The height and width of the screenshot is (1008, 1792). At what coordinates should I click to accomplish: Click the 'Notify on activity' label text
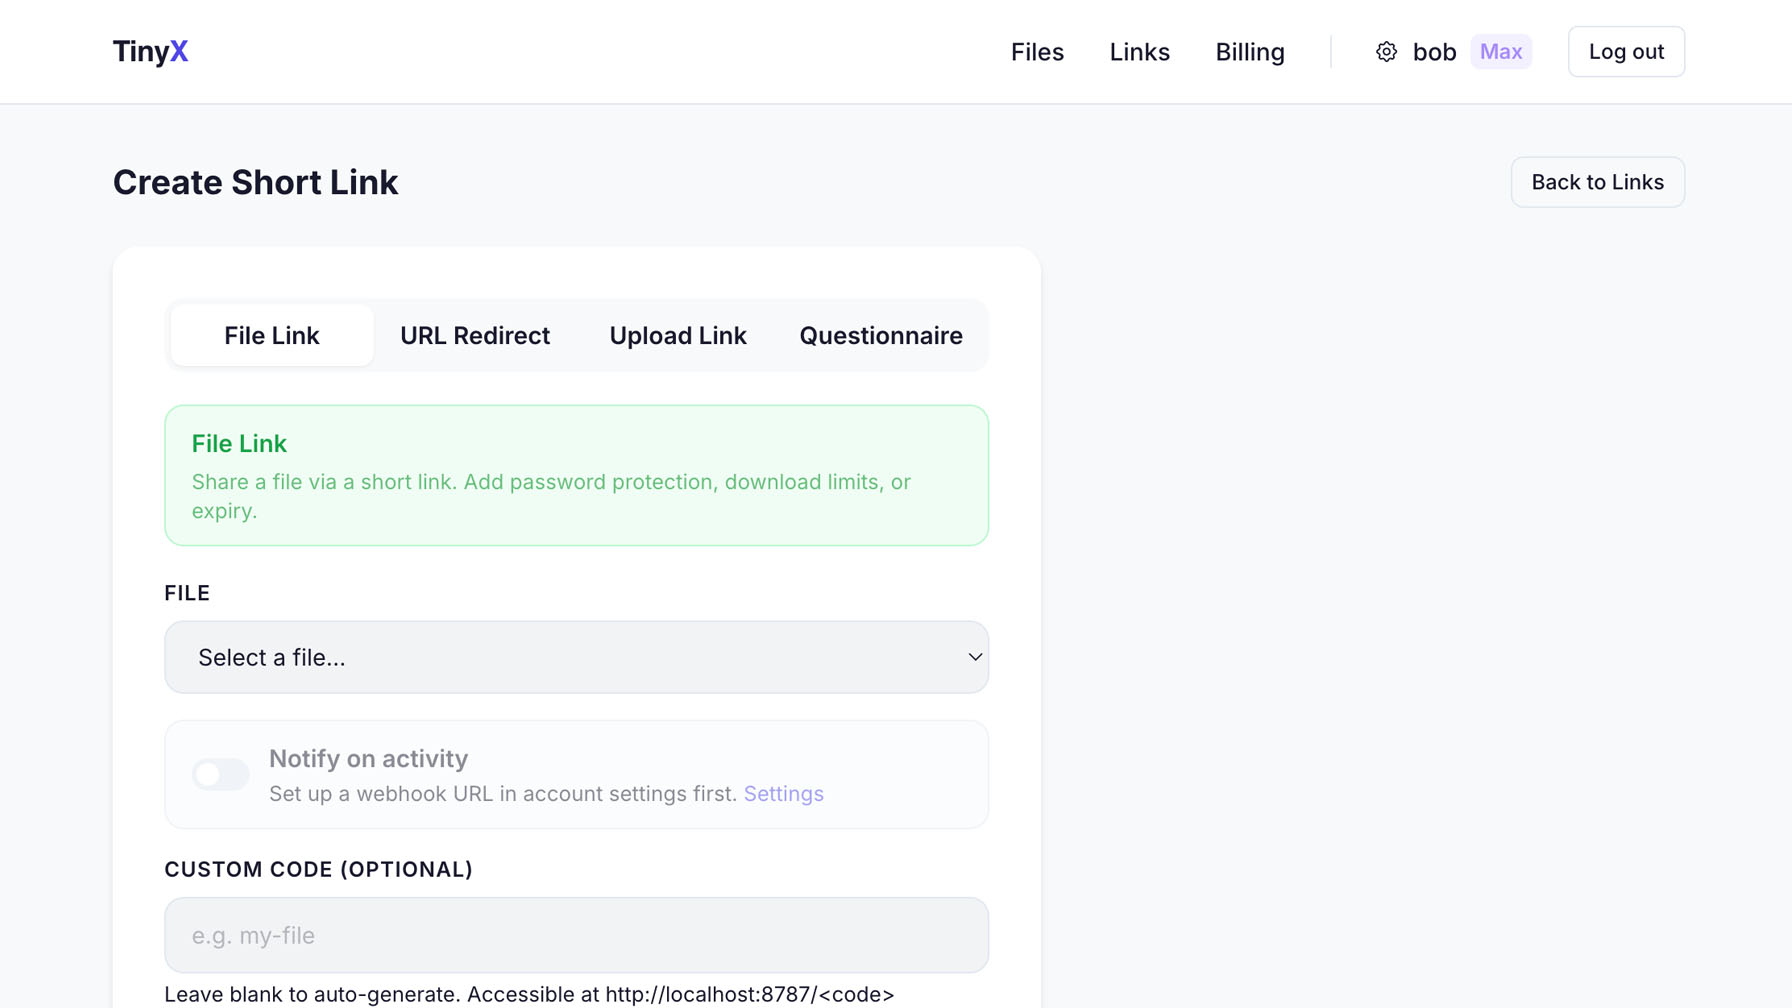368,758
